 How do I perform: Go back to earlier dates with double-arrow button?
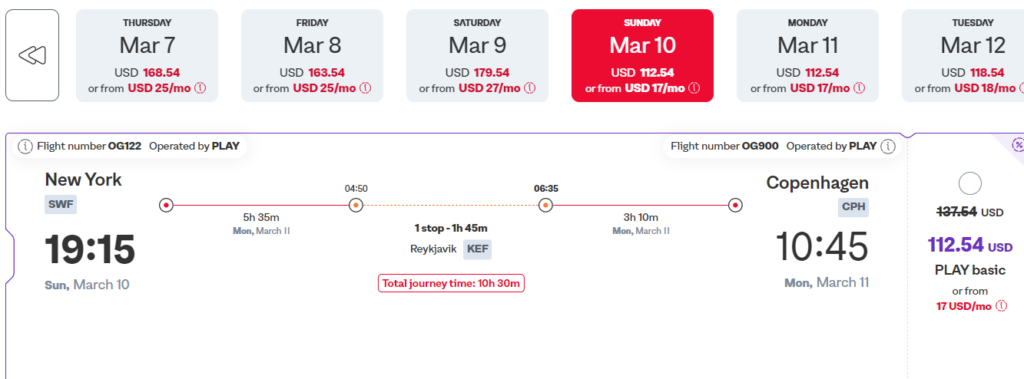click(x=32, y=56)
